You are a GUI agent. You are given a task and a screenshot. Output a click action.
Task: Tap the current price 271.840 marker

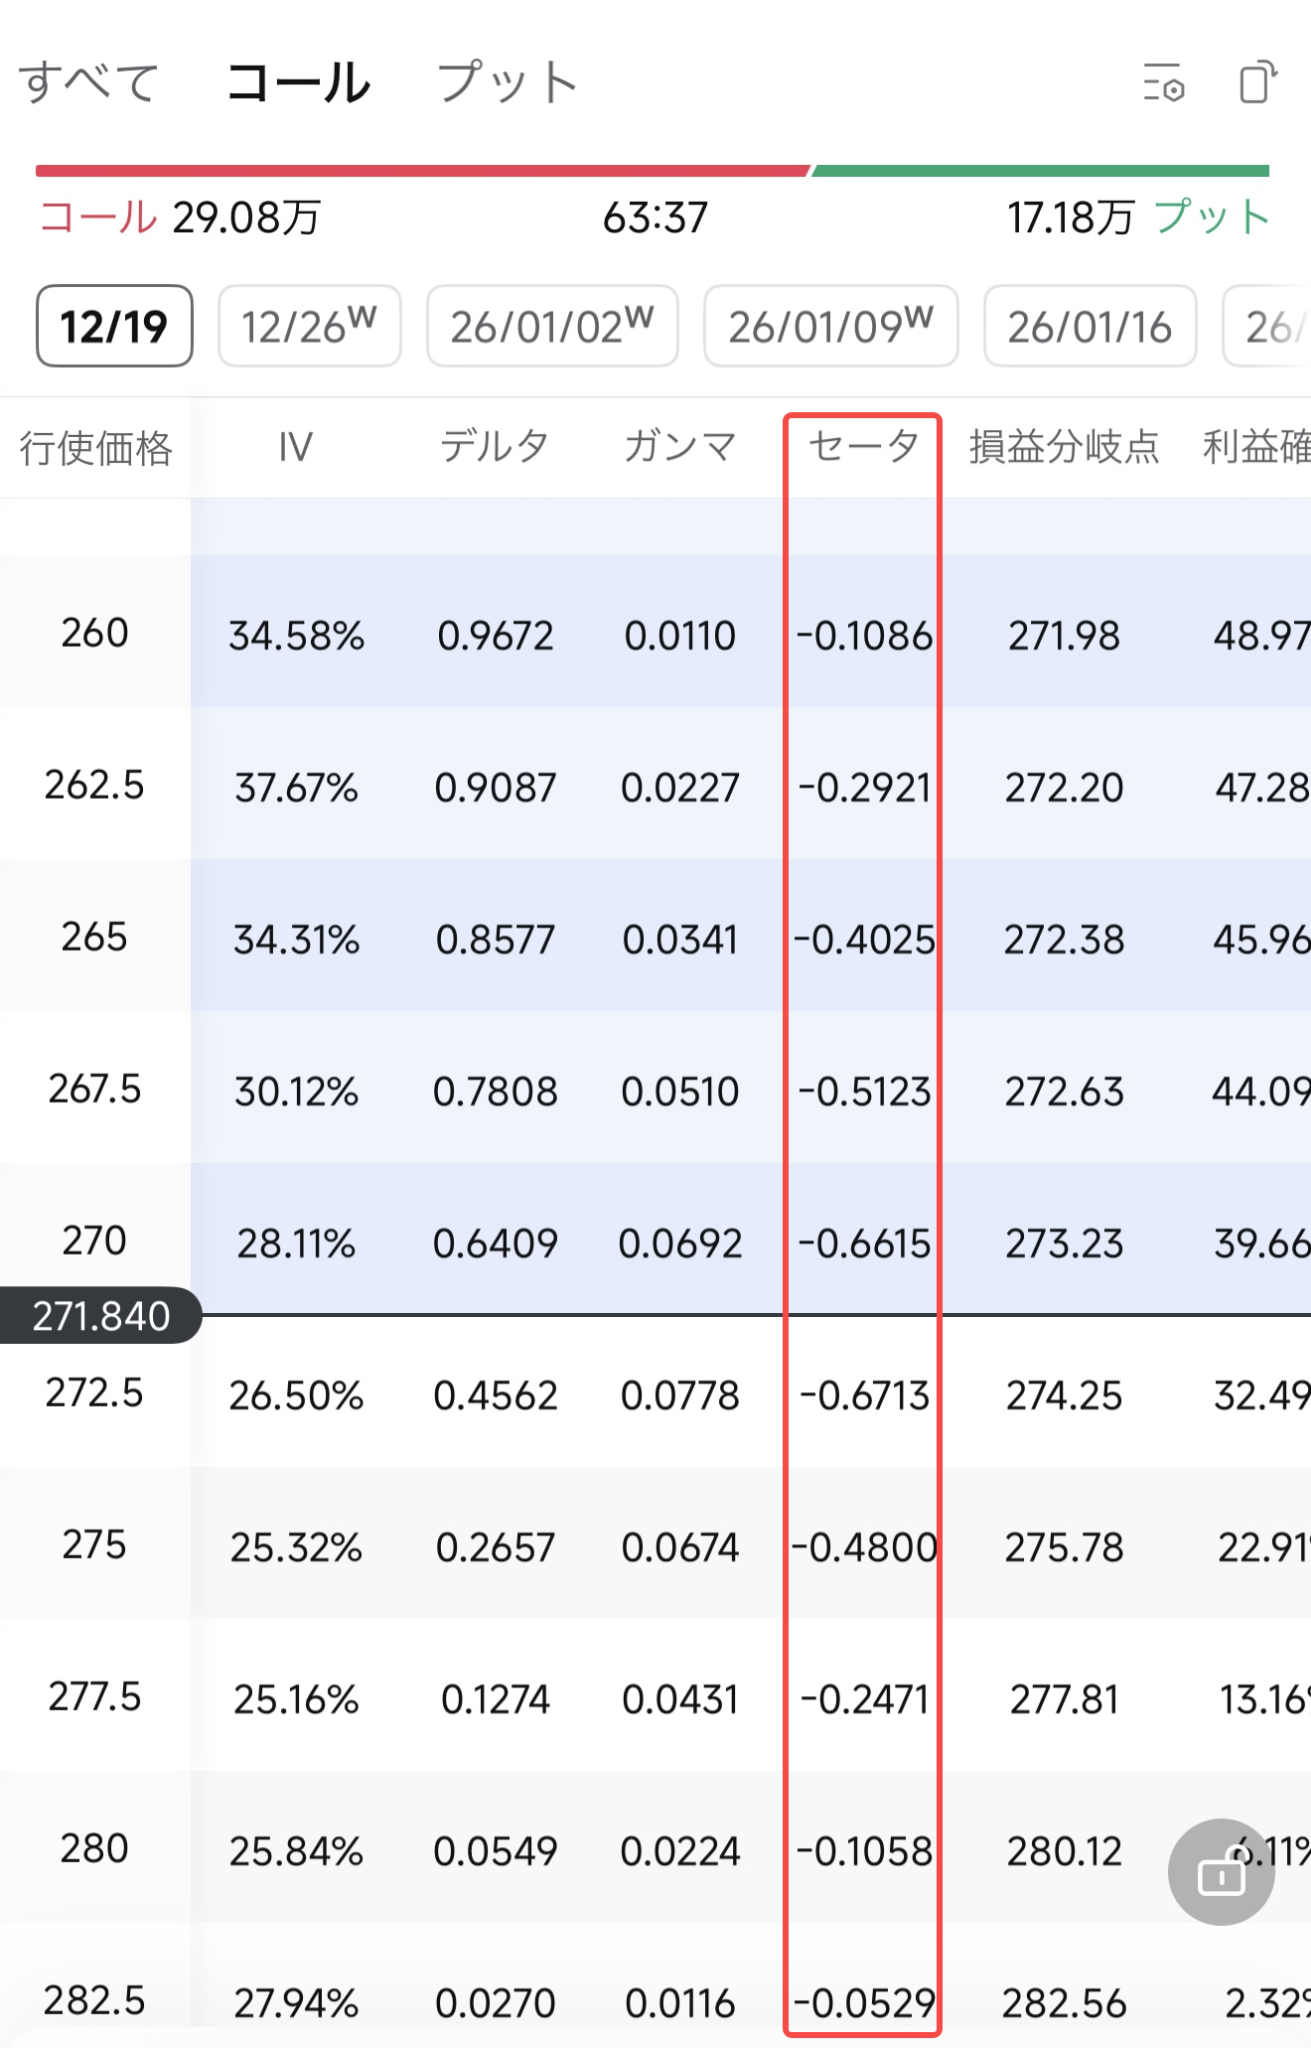coord(101,1315)
